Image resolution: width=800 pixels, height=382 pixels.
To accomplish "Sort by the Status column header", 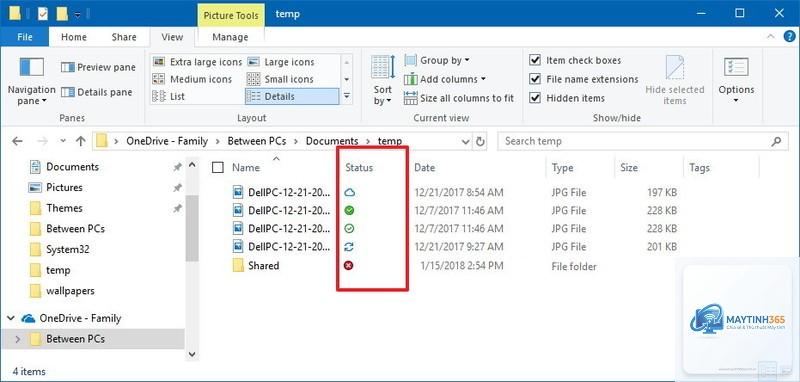I will pyautogui.click(x=359, y=167).
